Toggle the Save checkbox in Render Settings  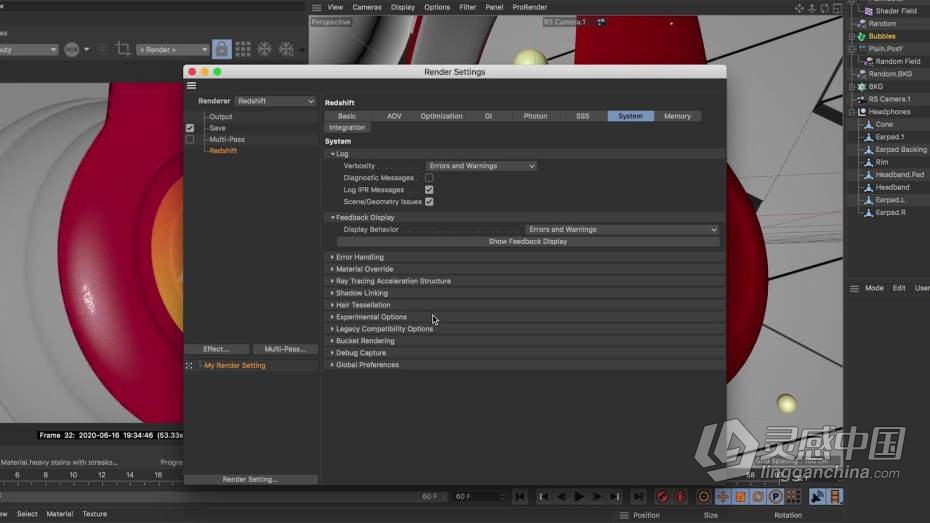pos(190,128)
